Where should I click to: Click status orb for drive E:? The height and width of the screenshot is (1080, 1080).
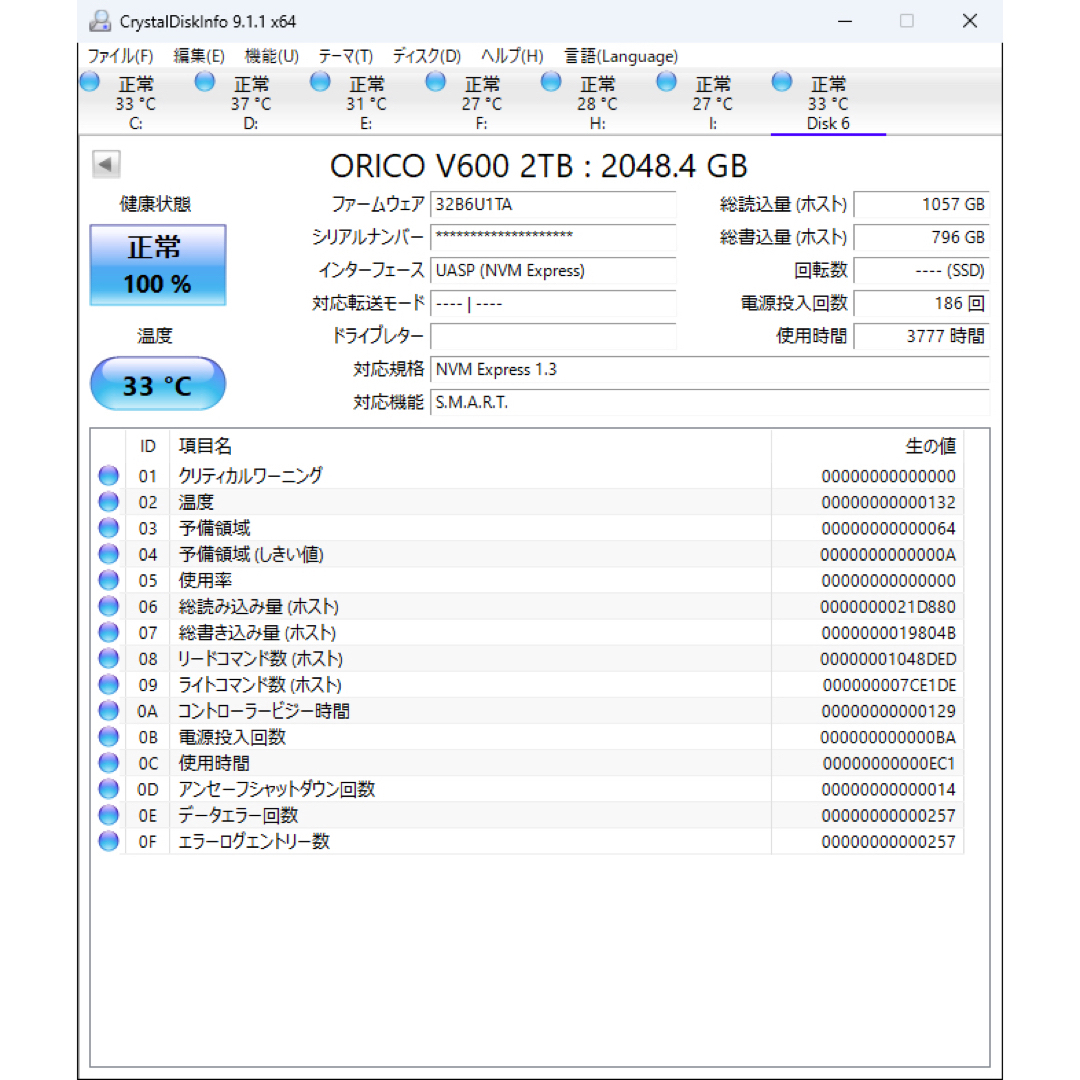(320, 81)
